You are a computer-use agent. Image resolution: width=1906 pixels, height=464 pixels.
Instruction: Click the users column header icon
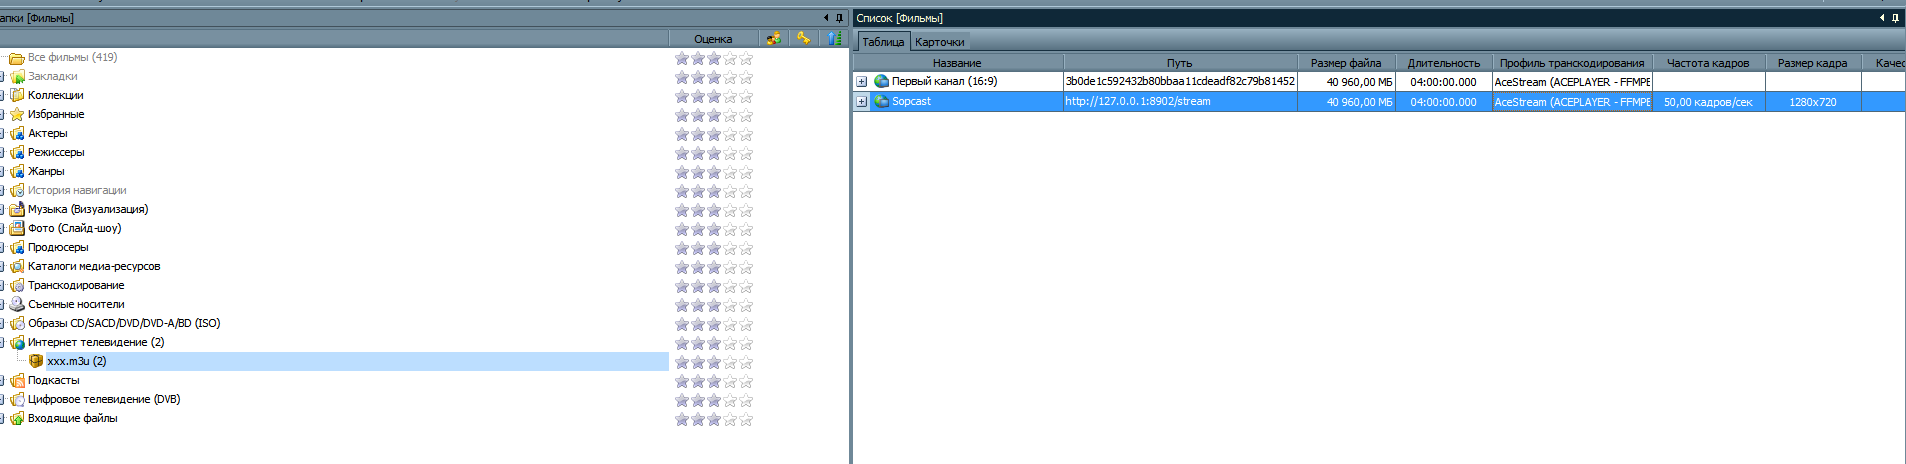click(x=773, y=39)
